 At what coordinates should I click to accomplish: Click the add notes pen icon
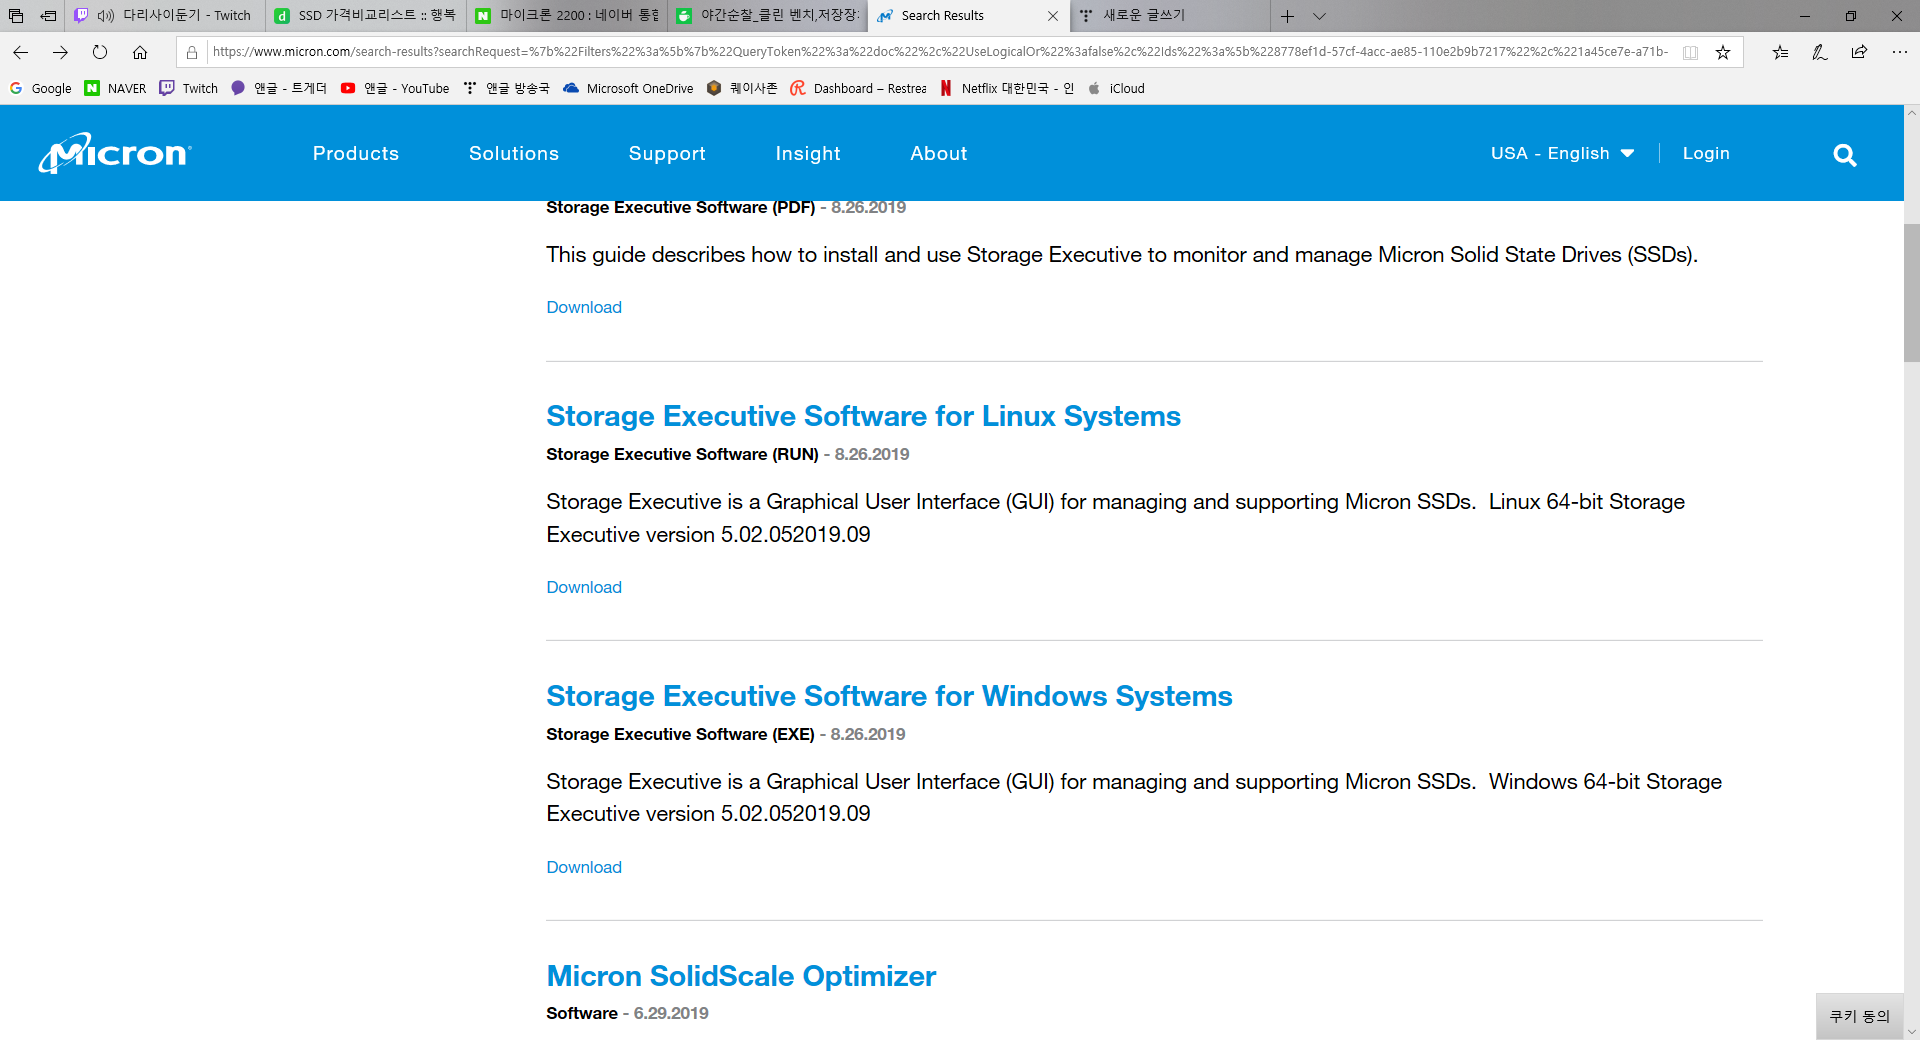click(x=1820, y=52)
